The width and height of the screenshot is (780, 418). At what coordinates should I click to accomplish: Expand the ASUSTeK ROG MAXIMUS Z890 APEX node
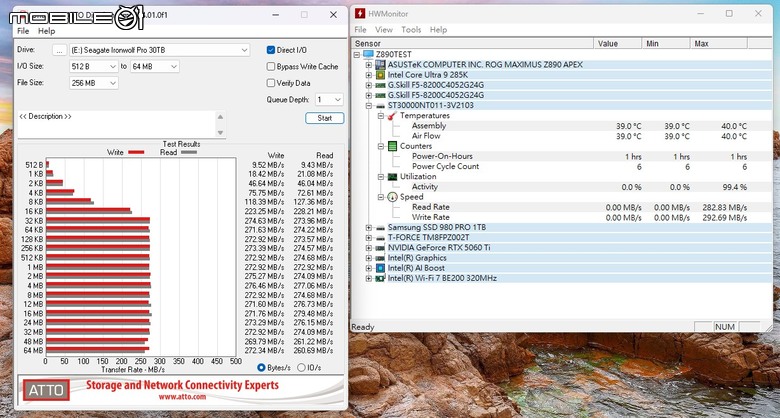(369, 65)
